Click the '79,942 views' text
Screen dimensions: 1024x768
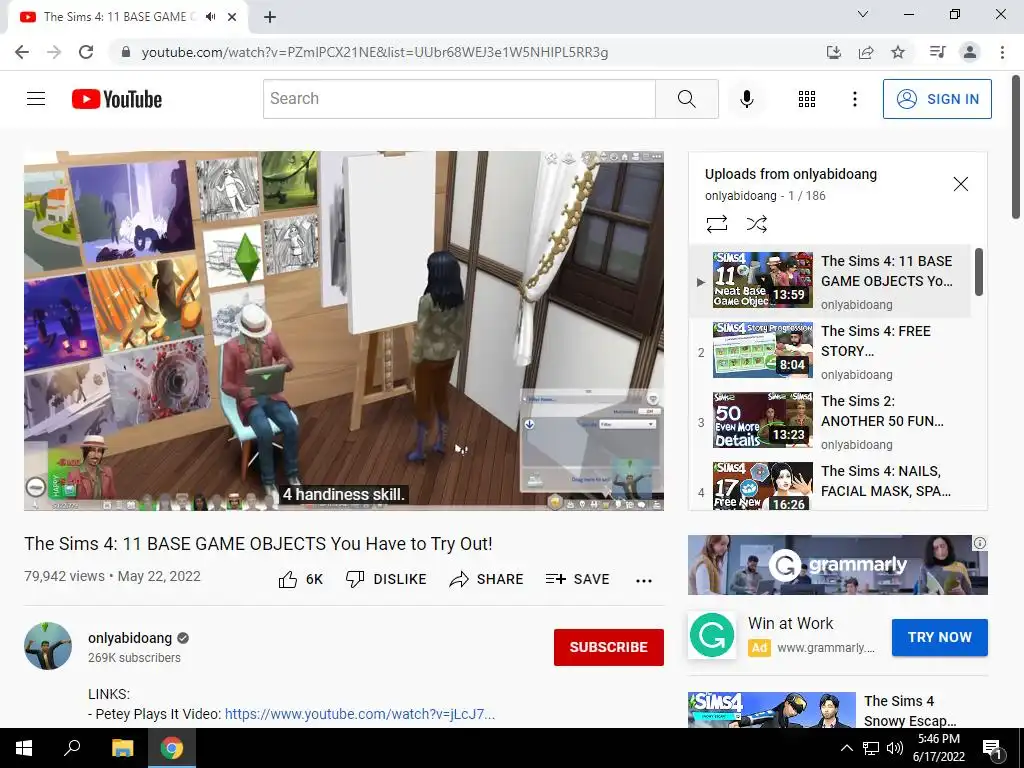pos(64,576)
